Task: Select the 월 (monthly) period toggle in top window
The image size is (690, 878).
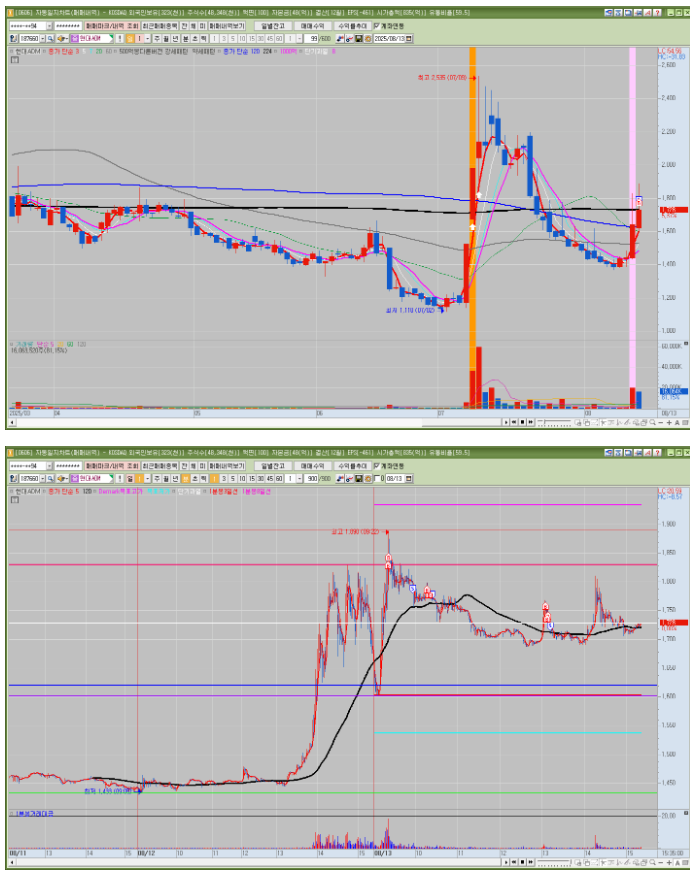Action: pyautogui.click(x=166, y=39)
